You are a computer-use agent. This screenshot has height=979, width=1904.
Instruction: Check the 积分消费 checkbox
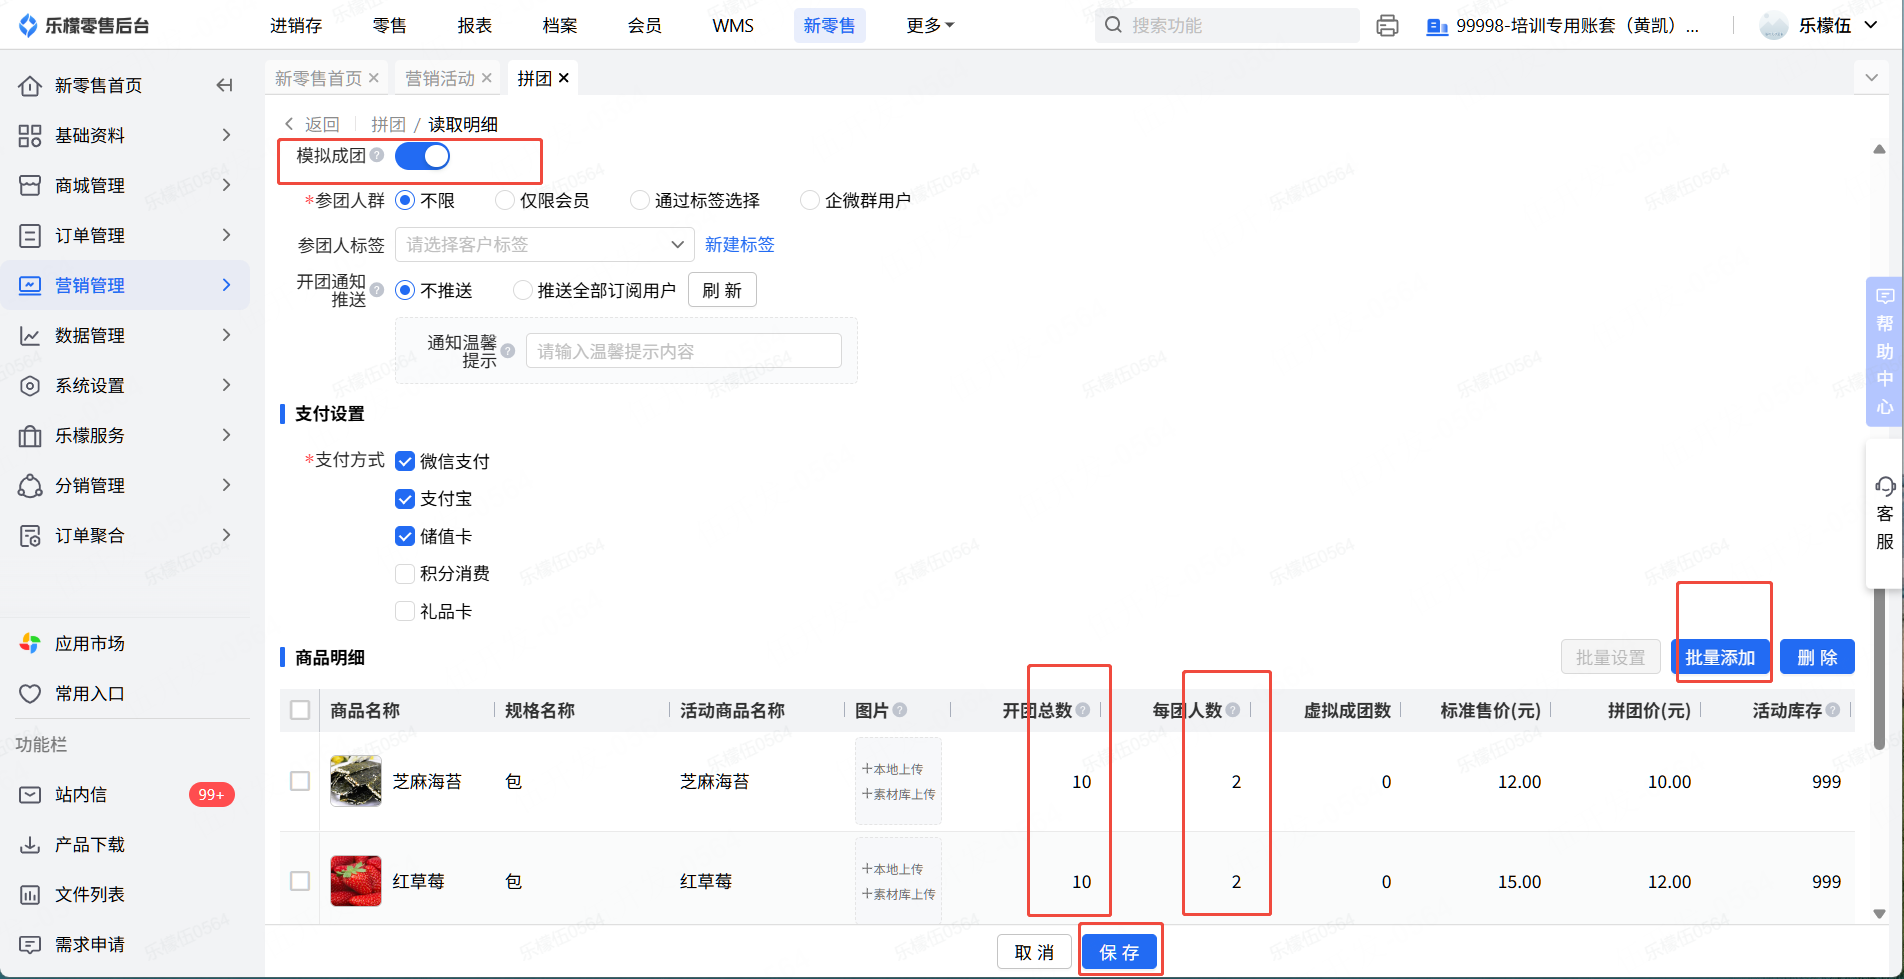405,574
